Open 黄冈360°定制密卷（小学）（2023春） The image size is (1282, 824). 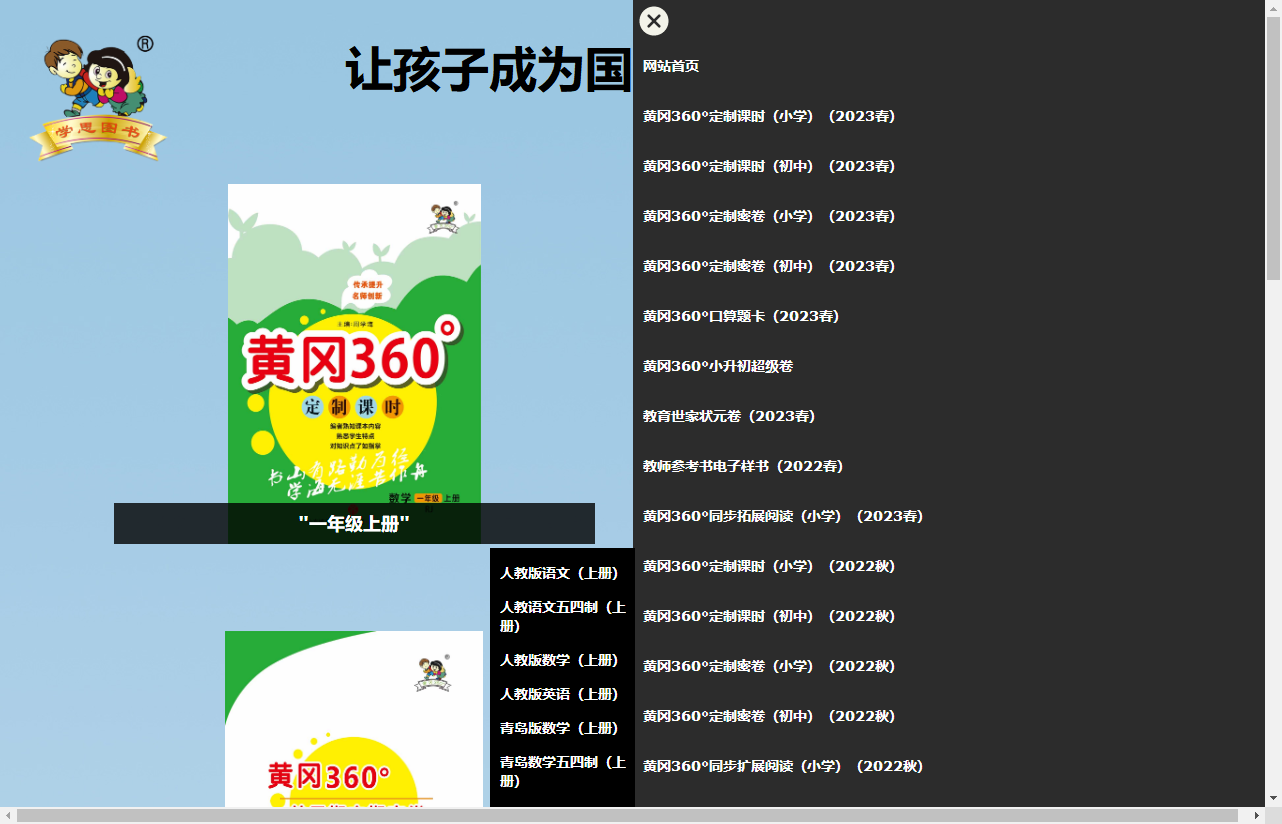(x=769, y=216)
